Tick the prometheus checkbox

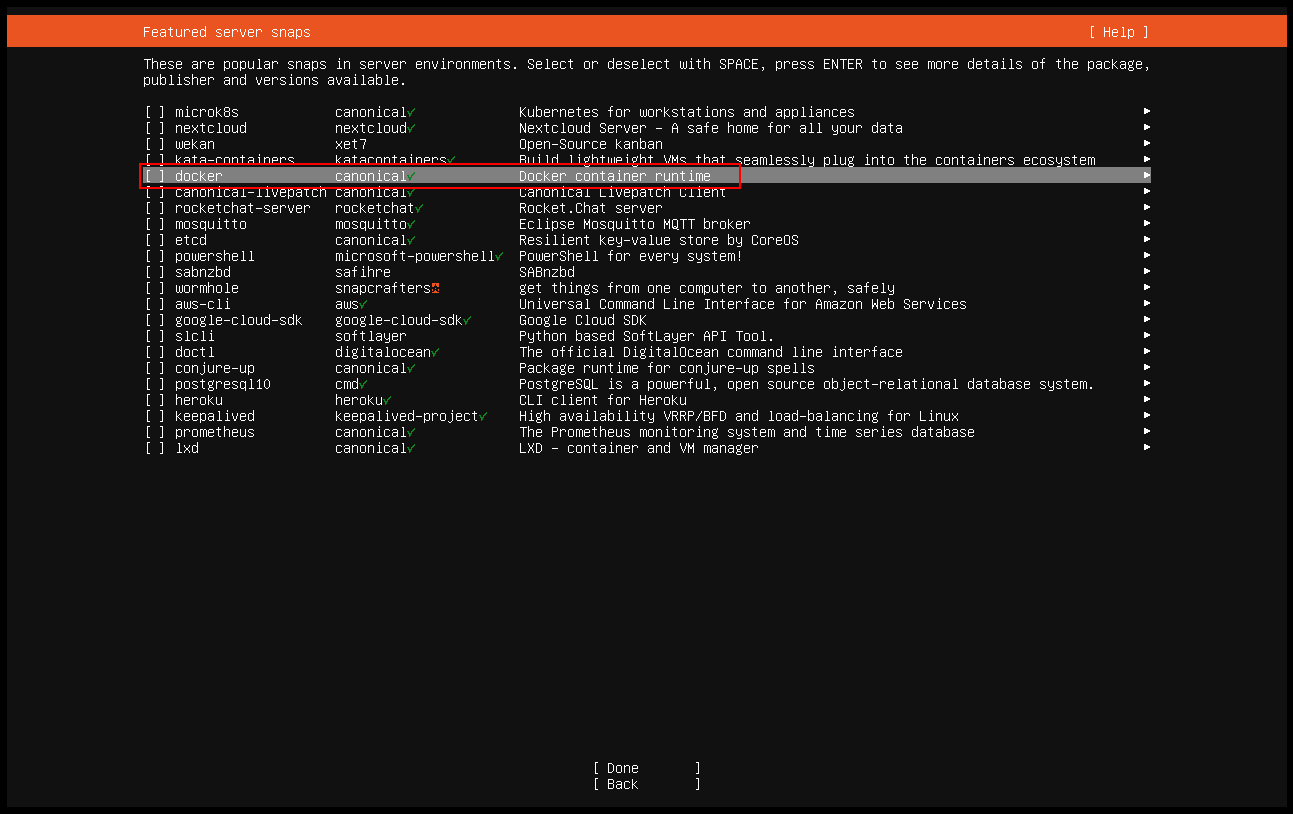point(155,432)
